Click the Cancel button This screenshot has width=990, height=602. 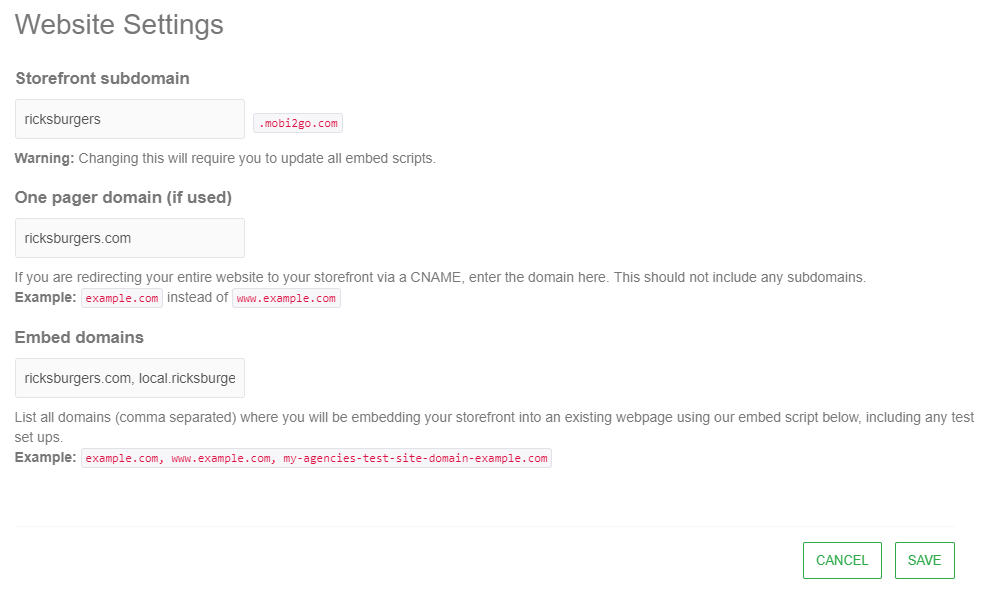842,560
